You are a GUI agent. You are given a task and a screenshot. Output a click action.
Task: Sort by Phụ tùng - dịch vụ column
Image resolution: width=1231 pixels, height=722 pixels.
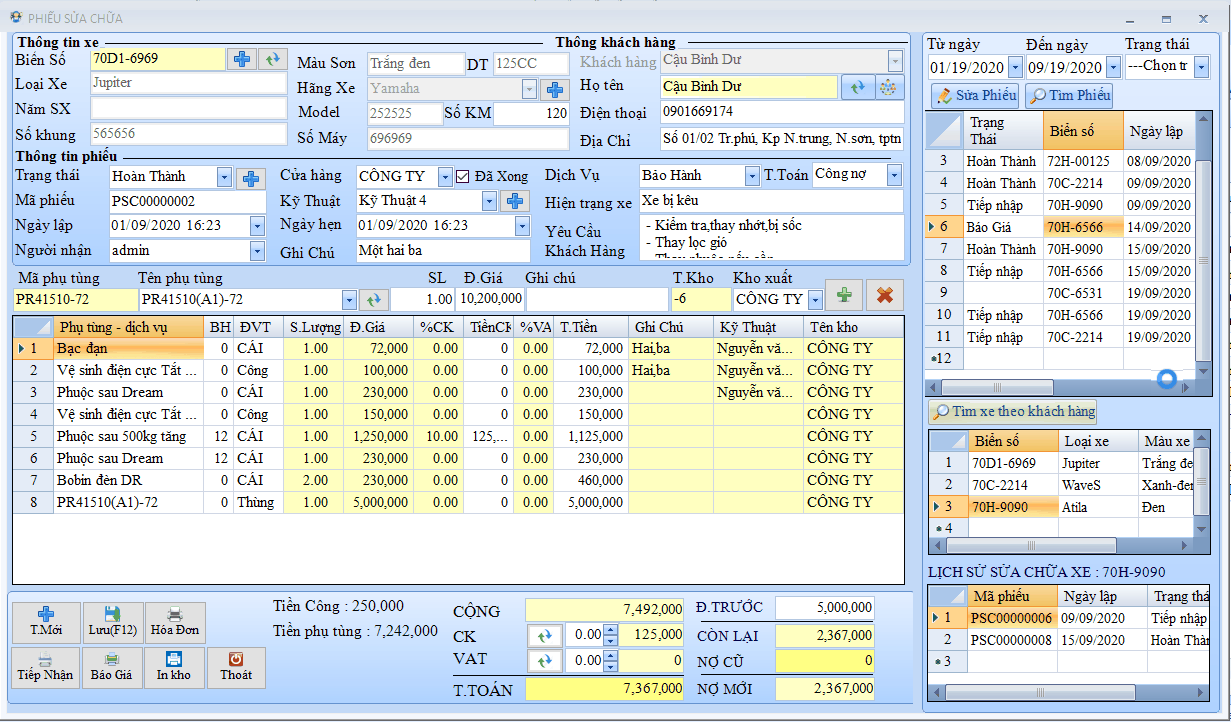coord(129,327)
